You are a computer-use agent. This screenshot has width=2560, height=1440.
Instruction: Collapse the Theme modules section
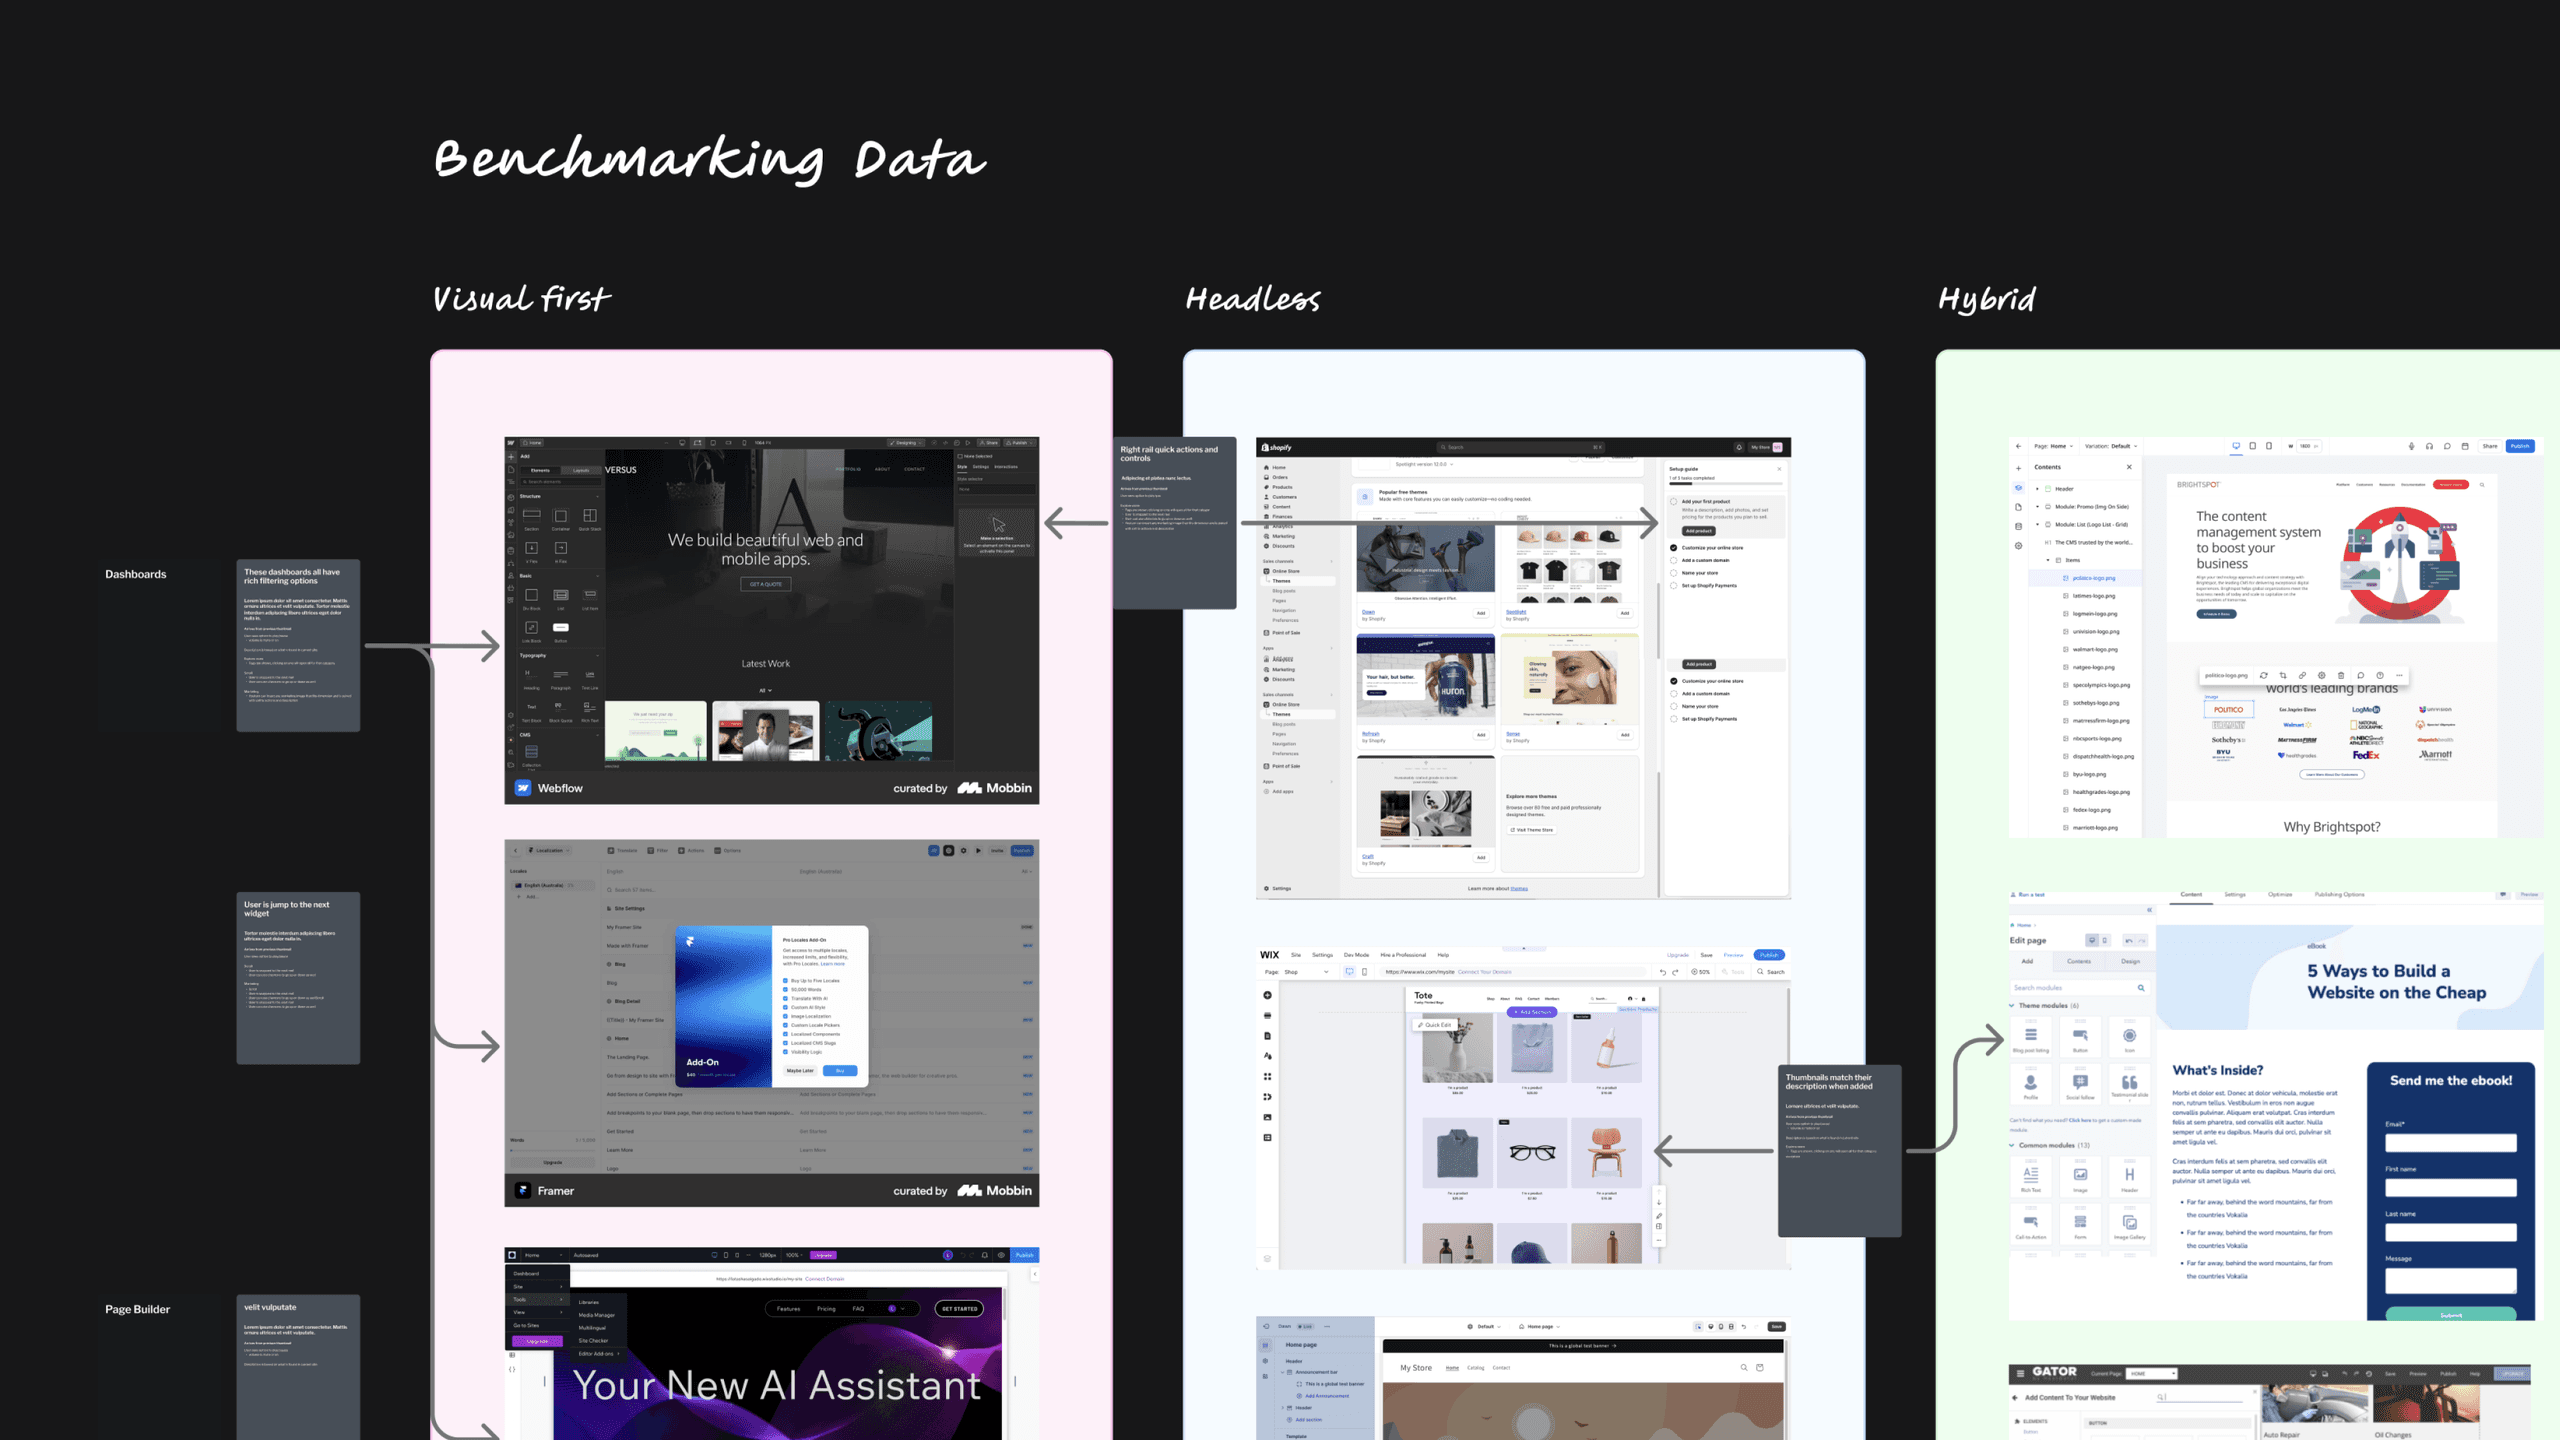(2011, 1005)
